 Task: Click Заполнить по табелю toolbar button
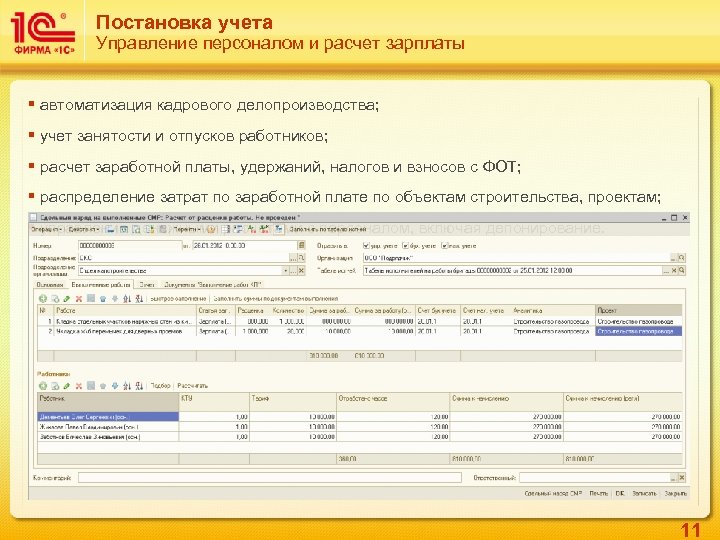(327, 229)
